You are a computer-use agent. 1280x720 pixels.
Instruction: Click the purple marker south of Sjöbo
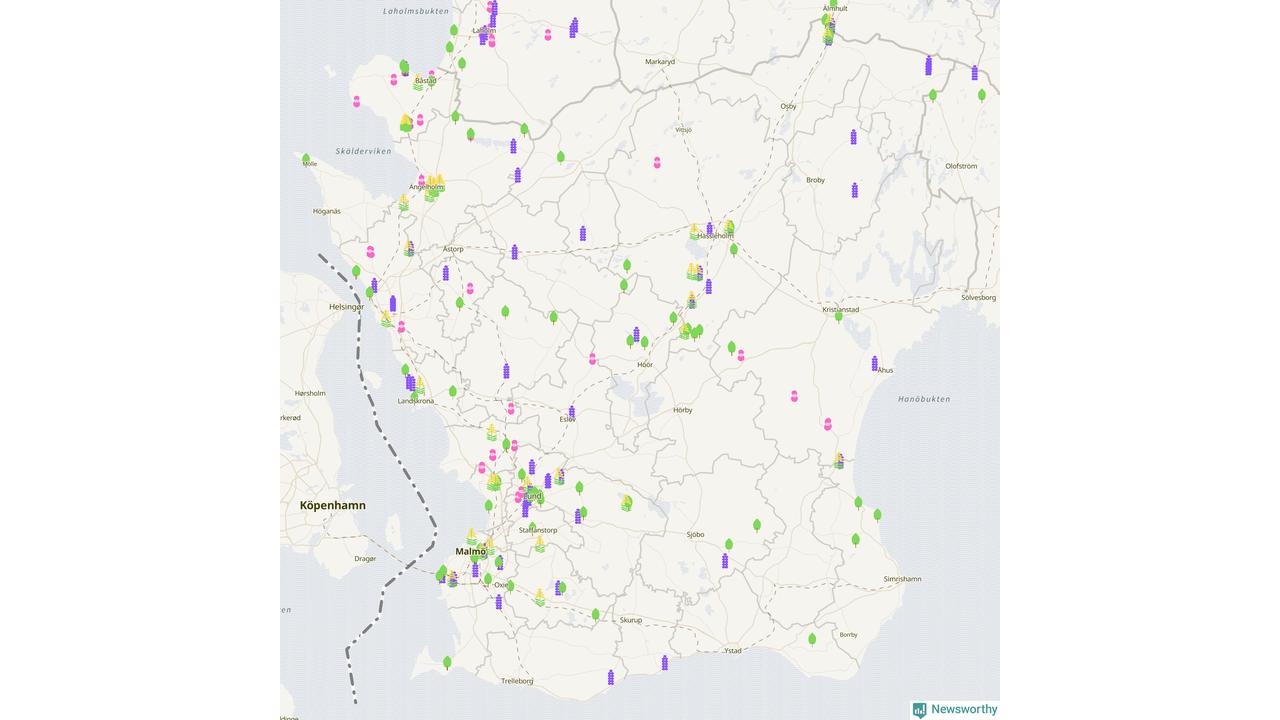[725, 561]
